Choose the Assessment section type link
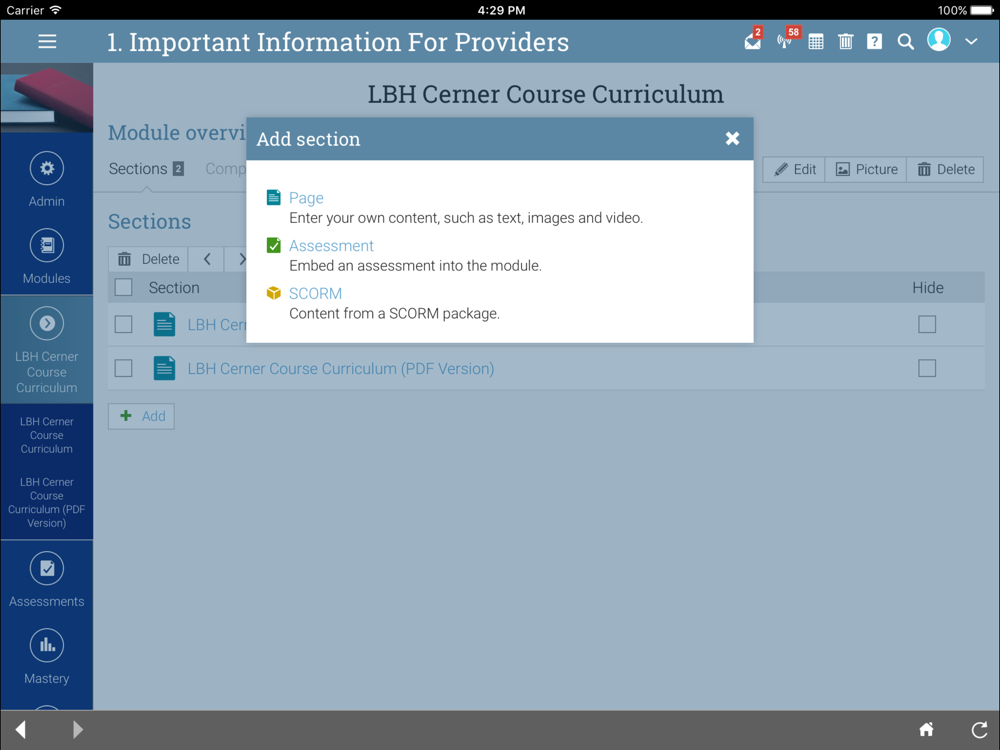 331,246
